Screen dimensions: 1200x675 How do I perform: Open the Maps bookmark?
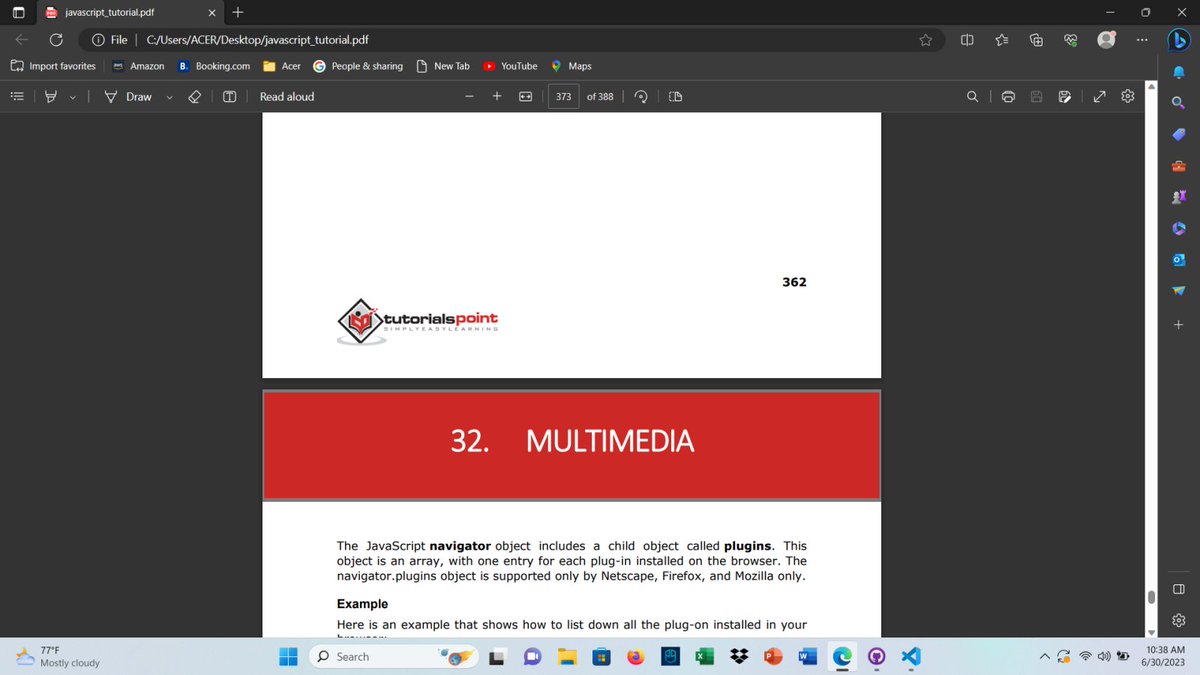tap(571, 66)
